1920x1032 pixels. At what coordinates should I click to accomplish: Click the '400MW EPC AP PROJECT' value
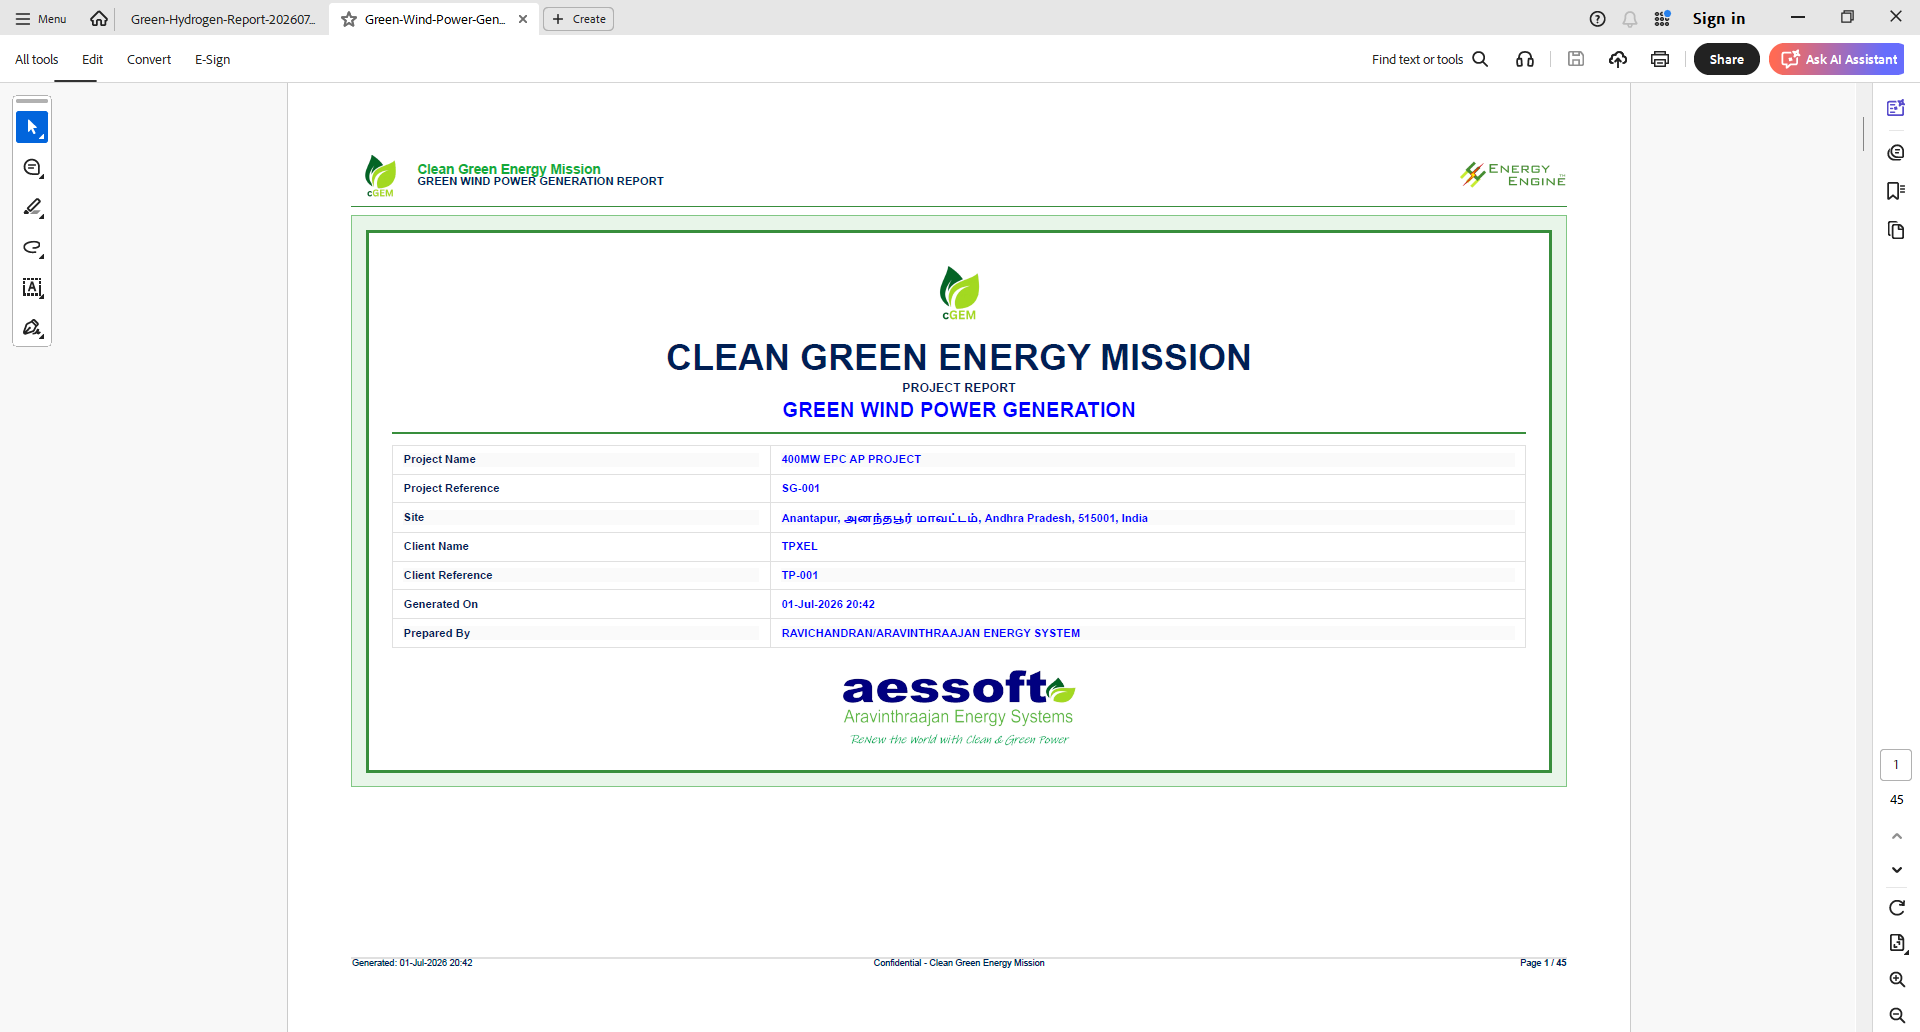tap(851, 460)
